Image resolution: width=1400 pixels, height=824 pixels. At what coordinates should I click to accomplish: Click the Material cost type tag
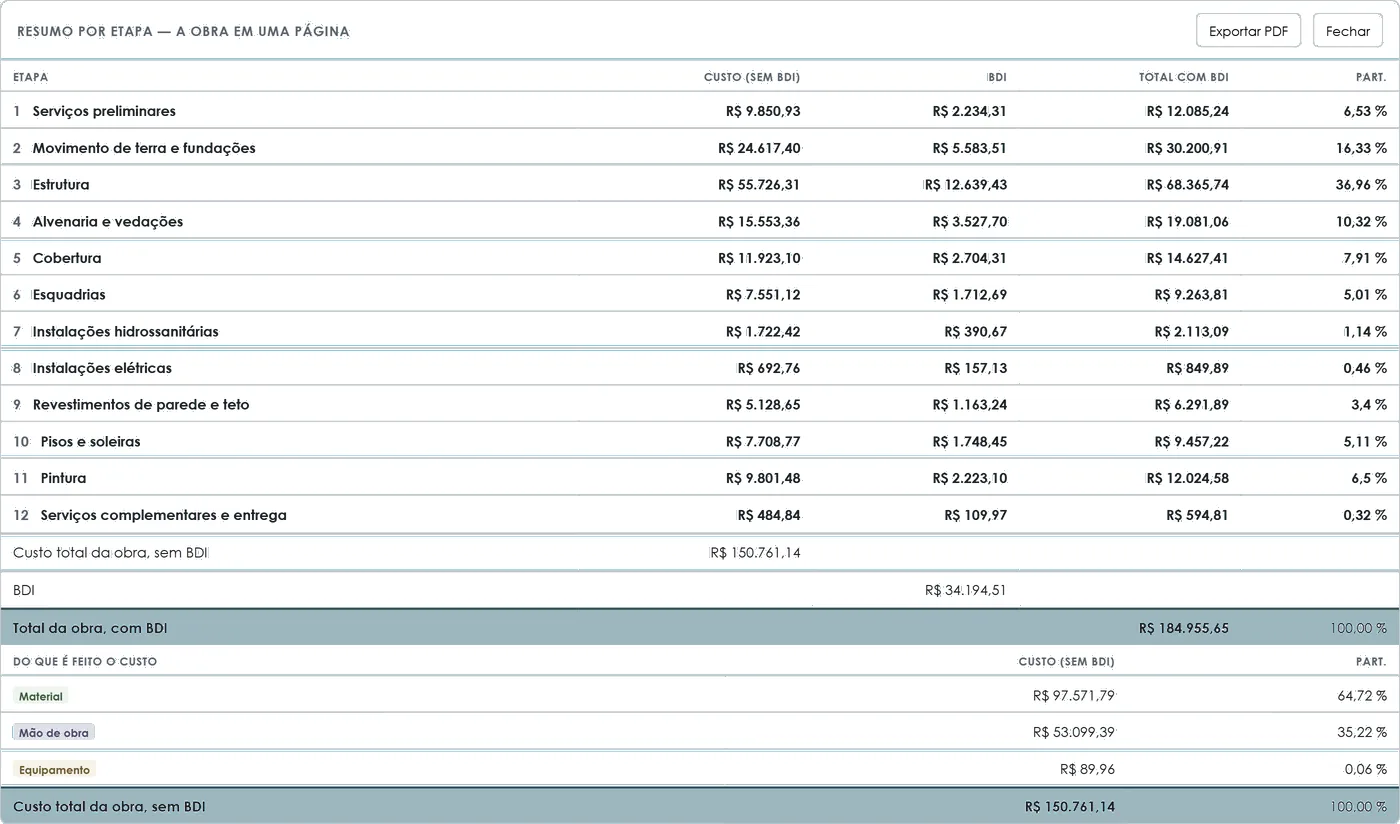pyautogui.click(x=41, y=696)
